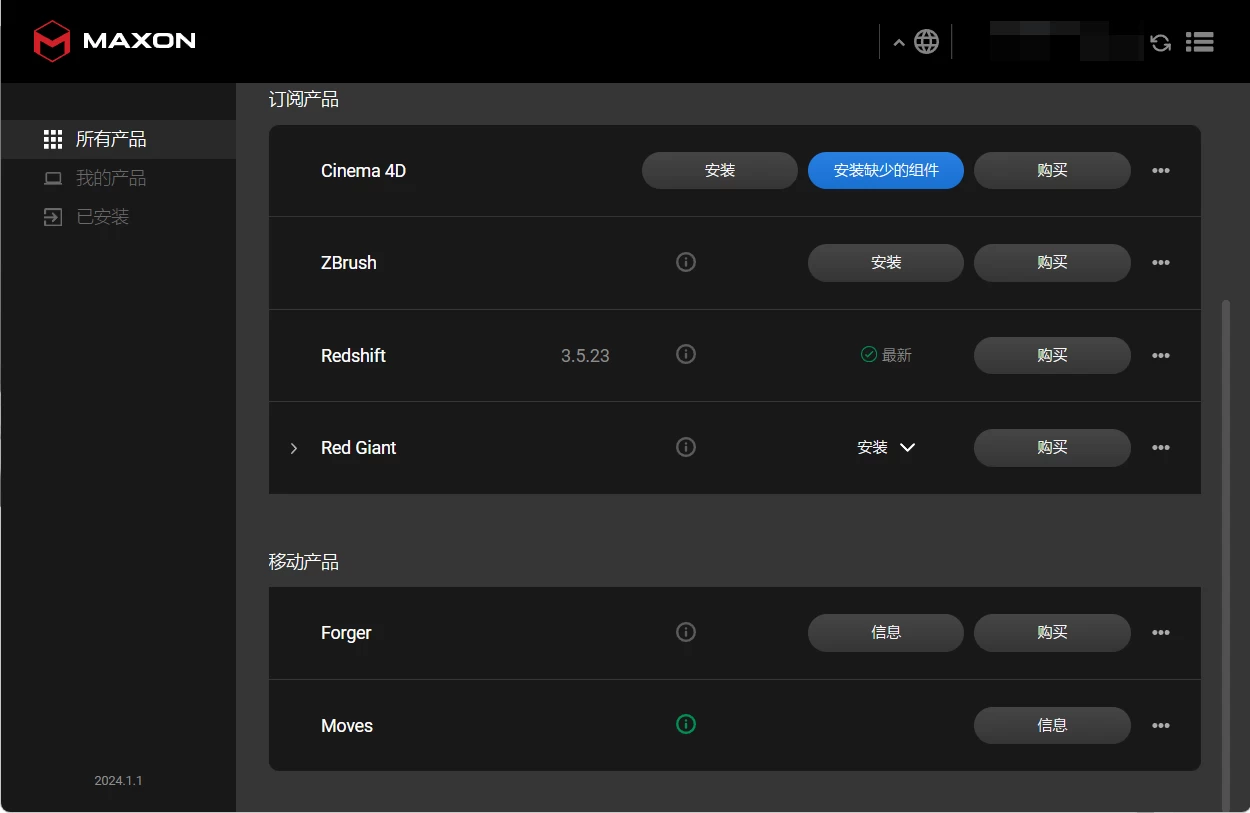The width and height of the screenshot is (1250, 813).
Task: Click the 移动产品 section heading
Action: (304, 562)
